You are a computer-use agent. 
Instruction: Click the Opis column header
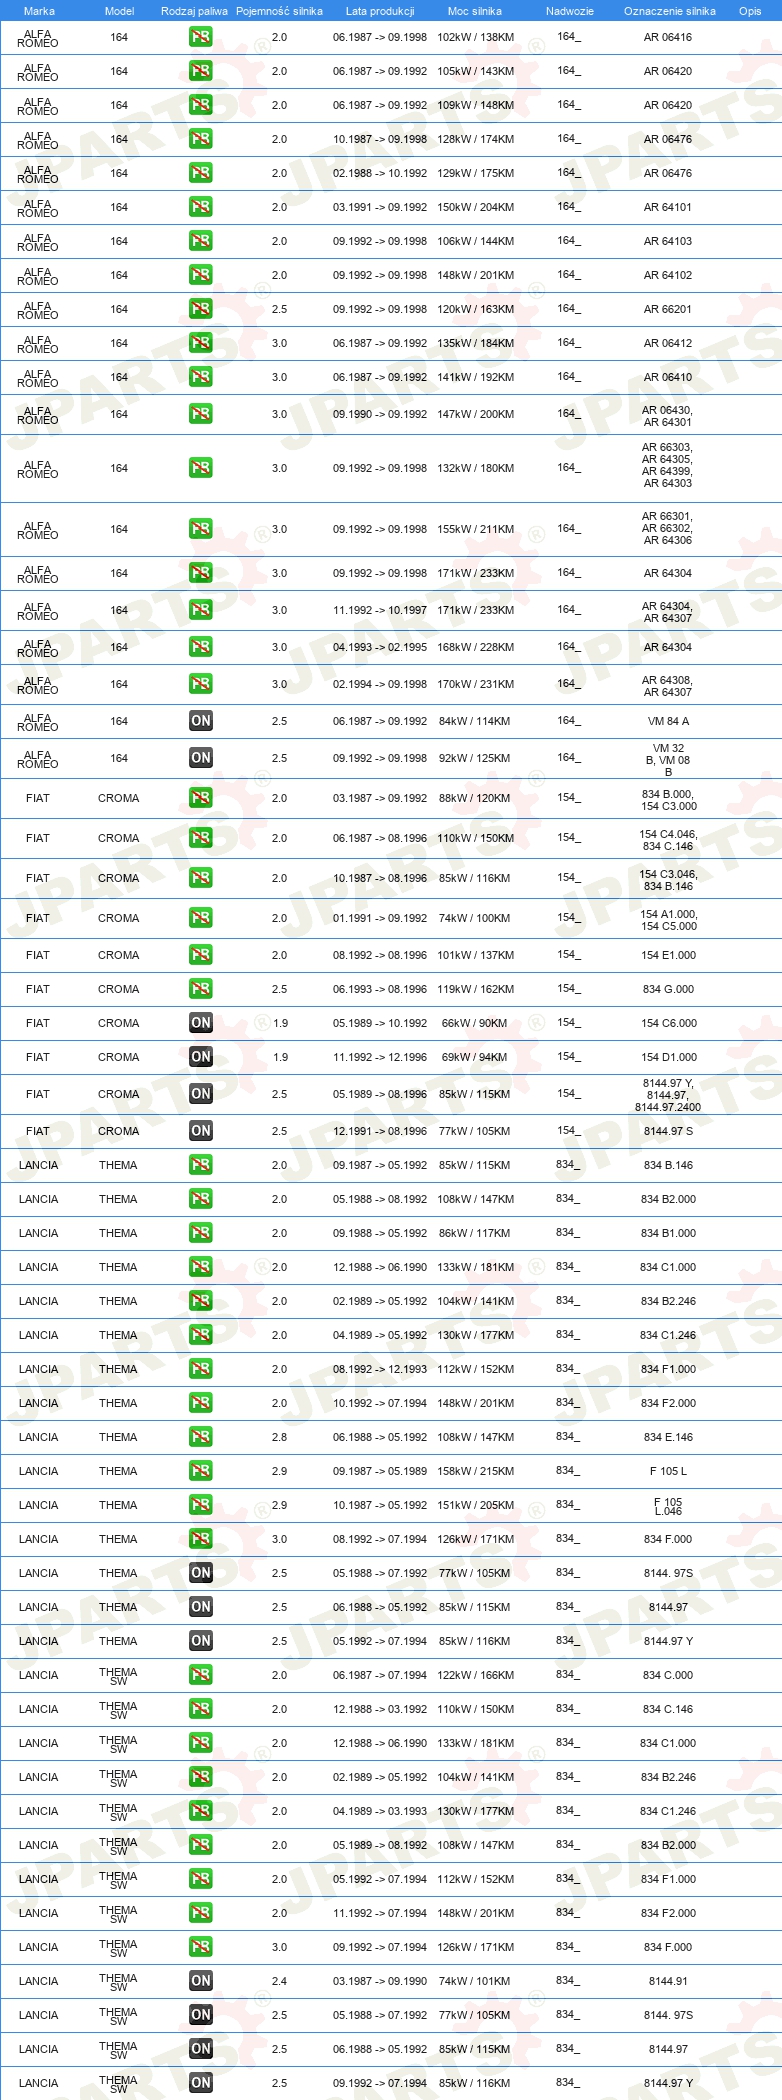tap(750, 11)
